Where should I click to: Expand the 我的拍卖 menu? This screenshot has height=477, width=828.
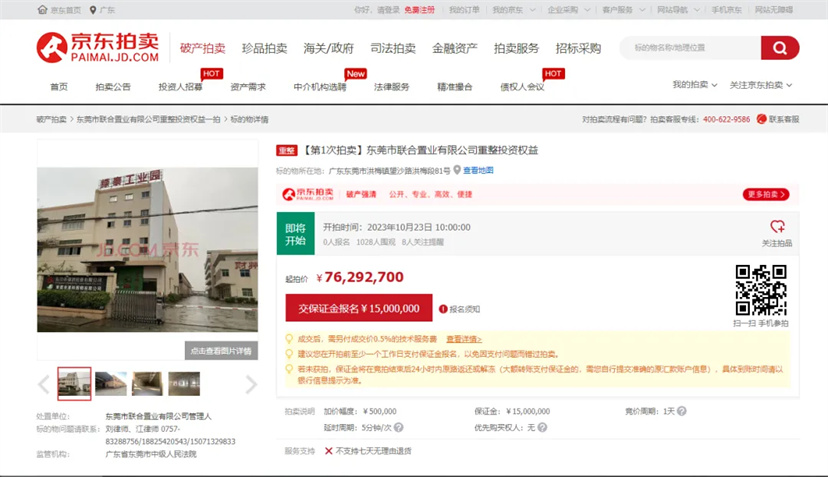tap(694, 85)
